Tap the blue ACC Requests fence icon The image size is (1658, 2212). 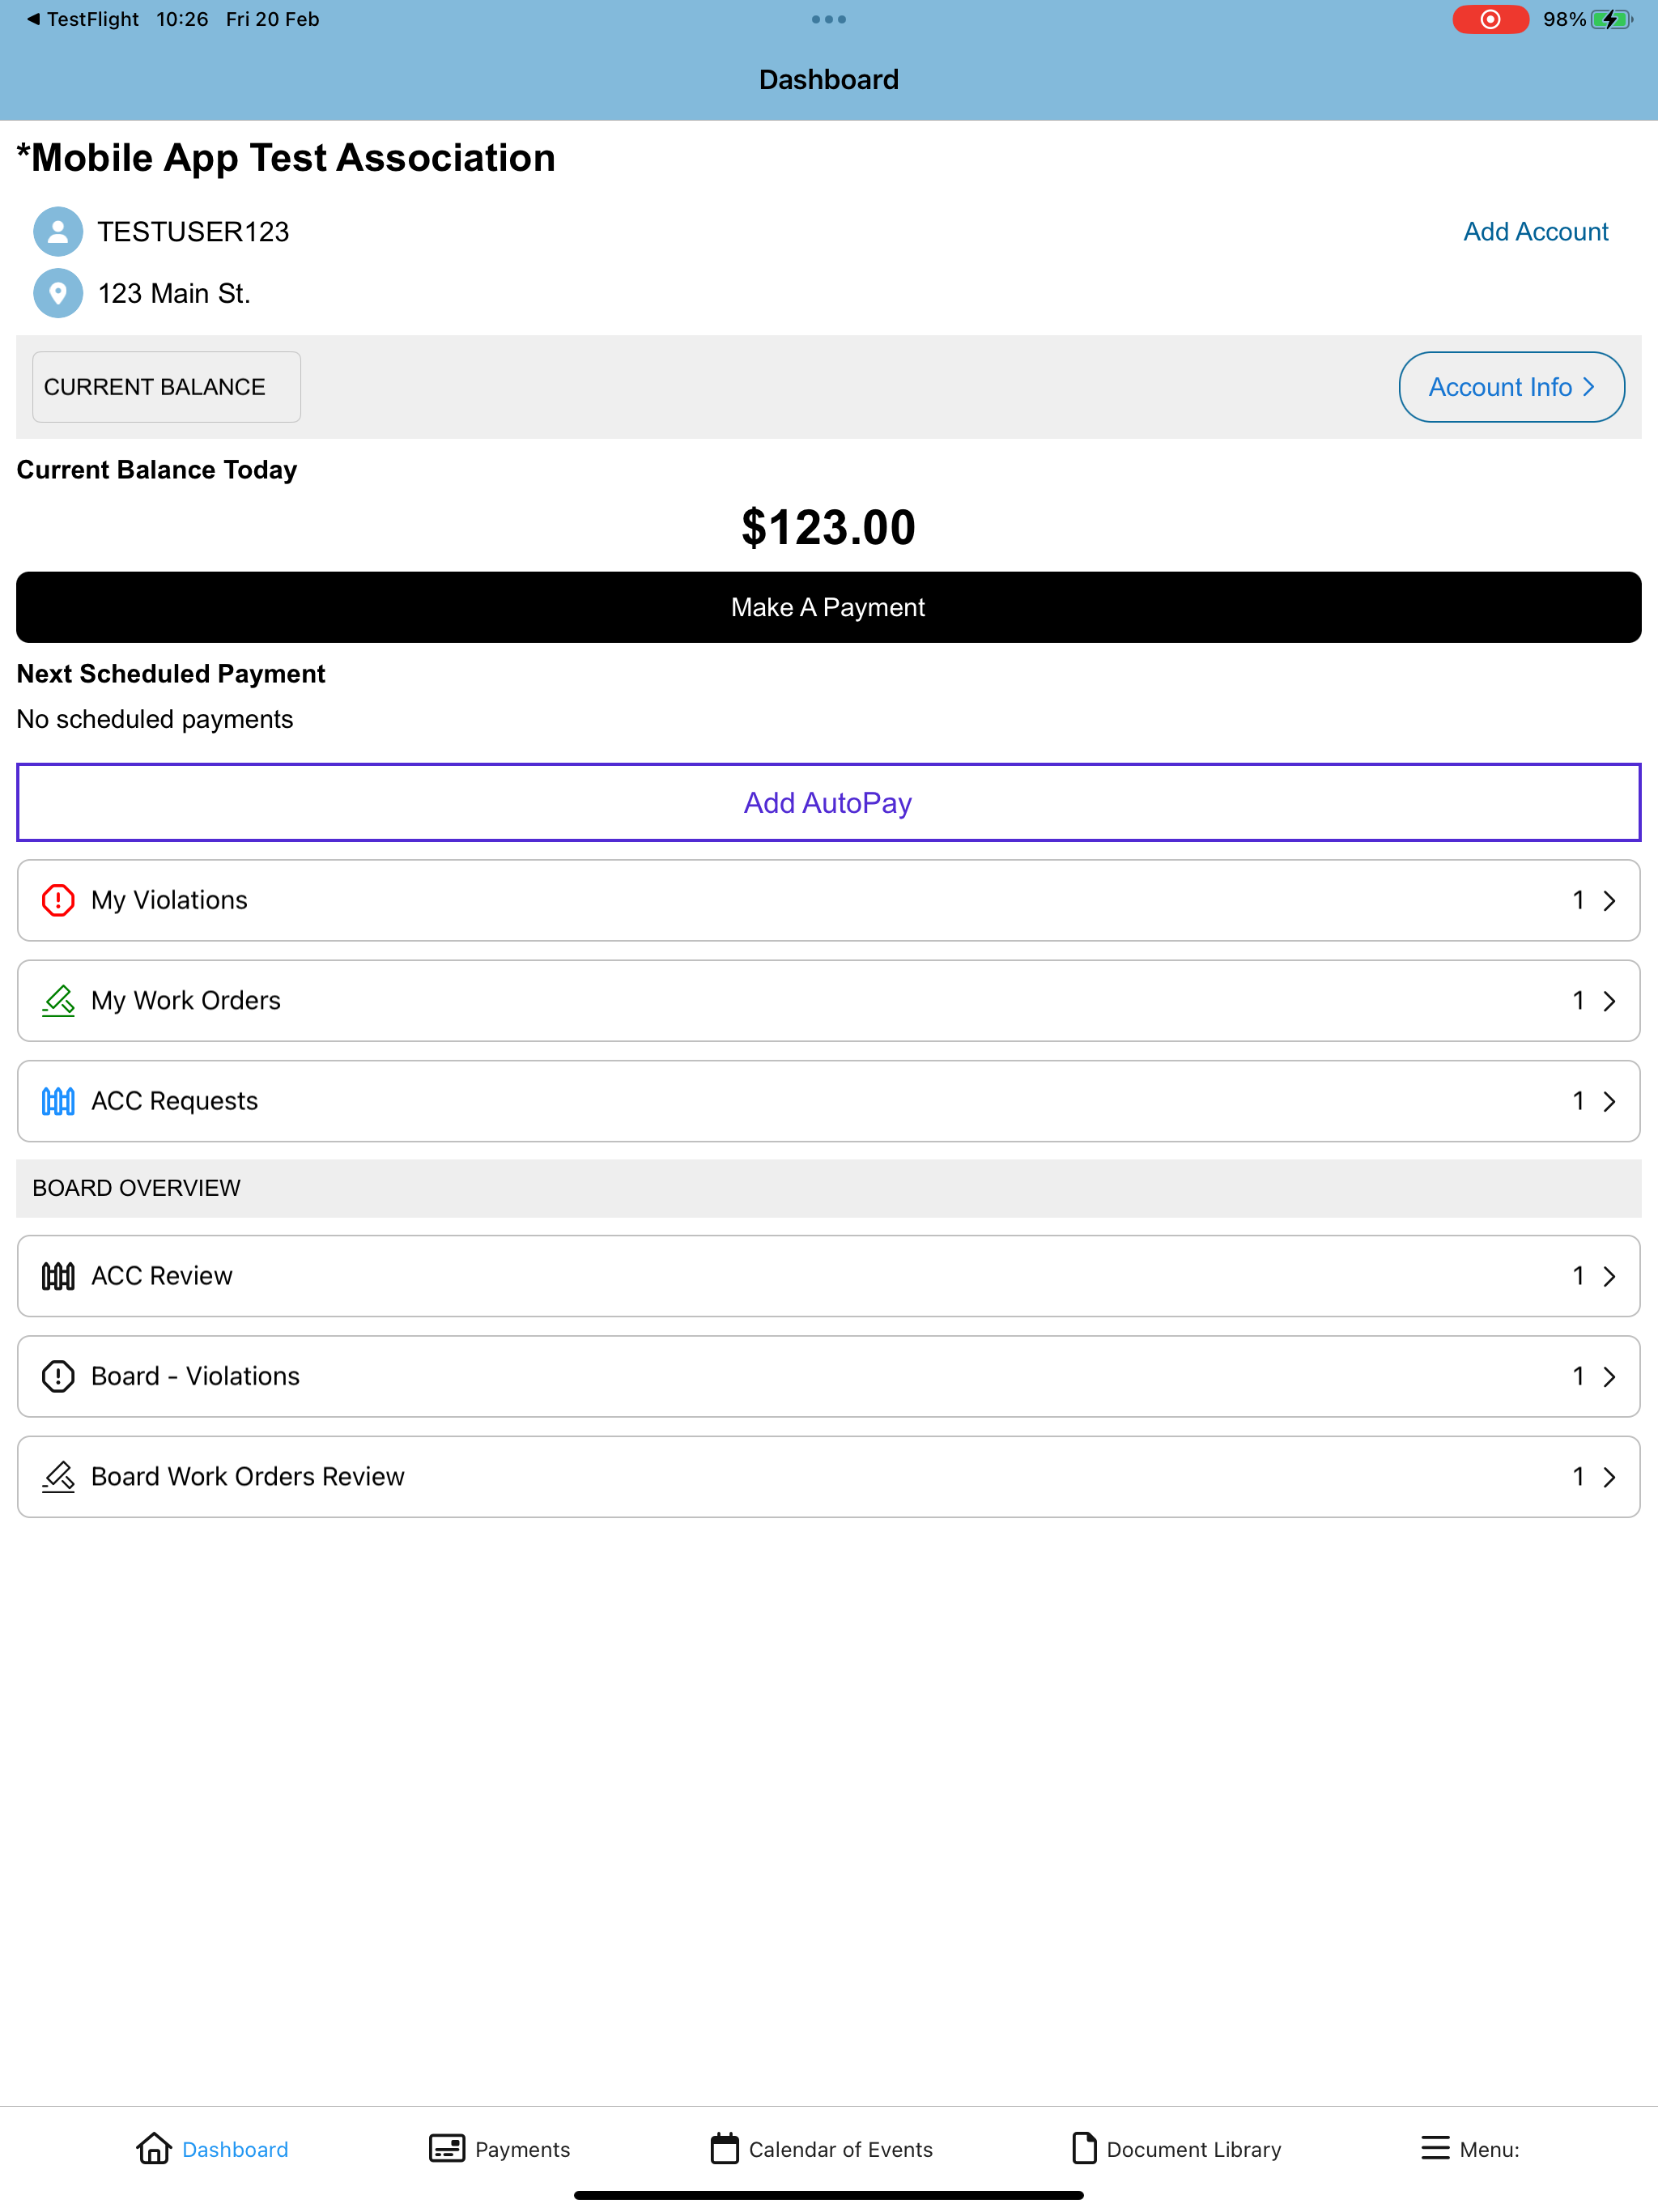(58, 1101)
